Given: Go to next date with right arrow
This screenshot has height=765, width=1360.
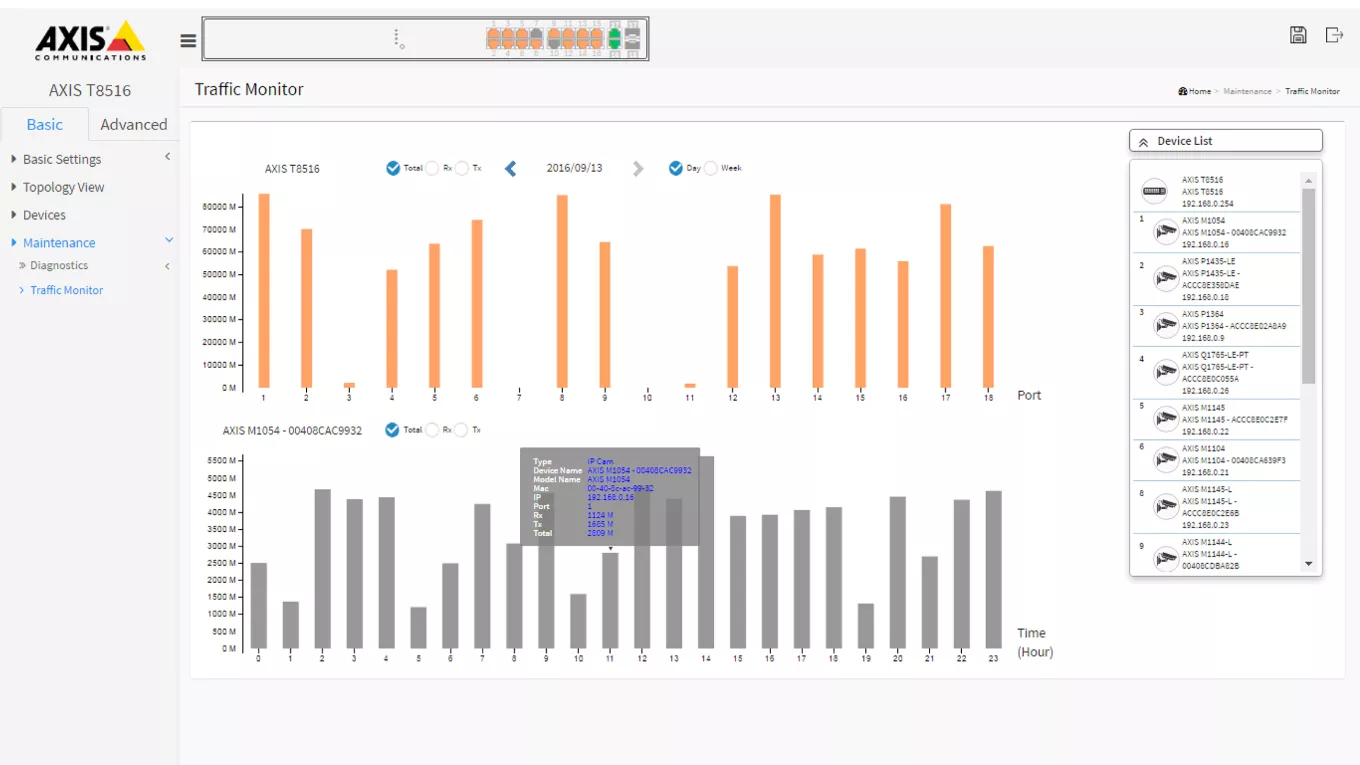Looking at the screenshot, I should pyautogui.click(x=638, y=169).
